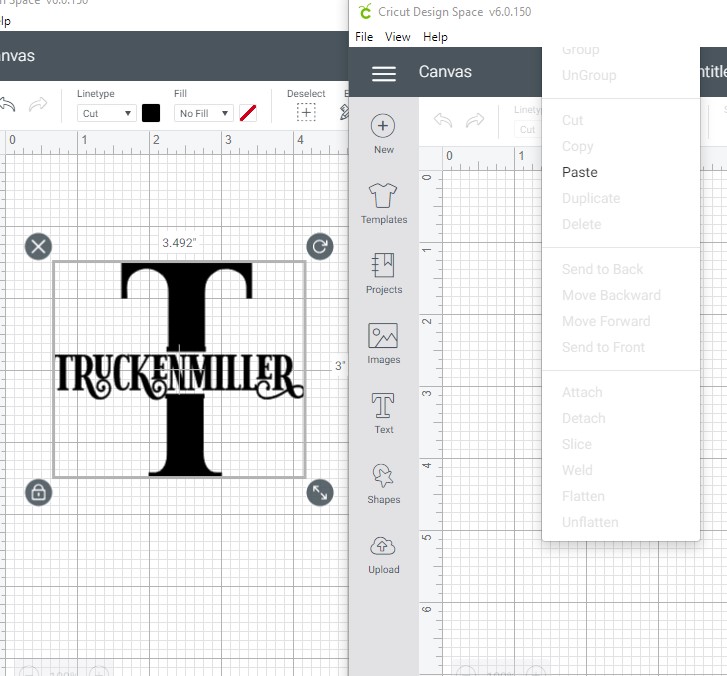The image size is (727, 676).
Task: Click the black linetype color swatch
Action: [151, 113]
